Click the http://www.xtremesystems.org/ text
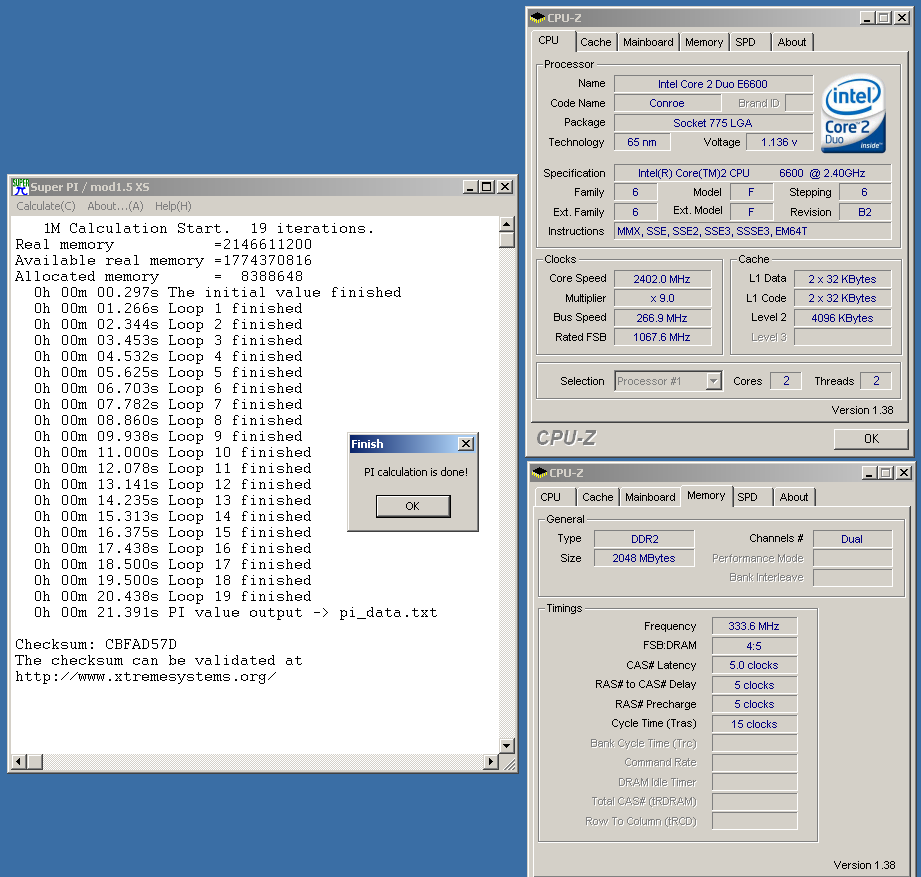Image resolution: width=921 pixels, height=877 pixels. (146, 677)
